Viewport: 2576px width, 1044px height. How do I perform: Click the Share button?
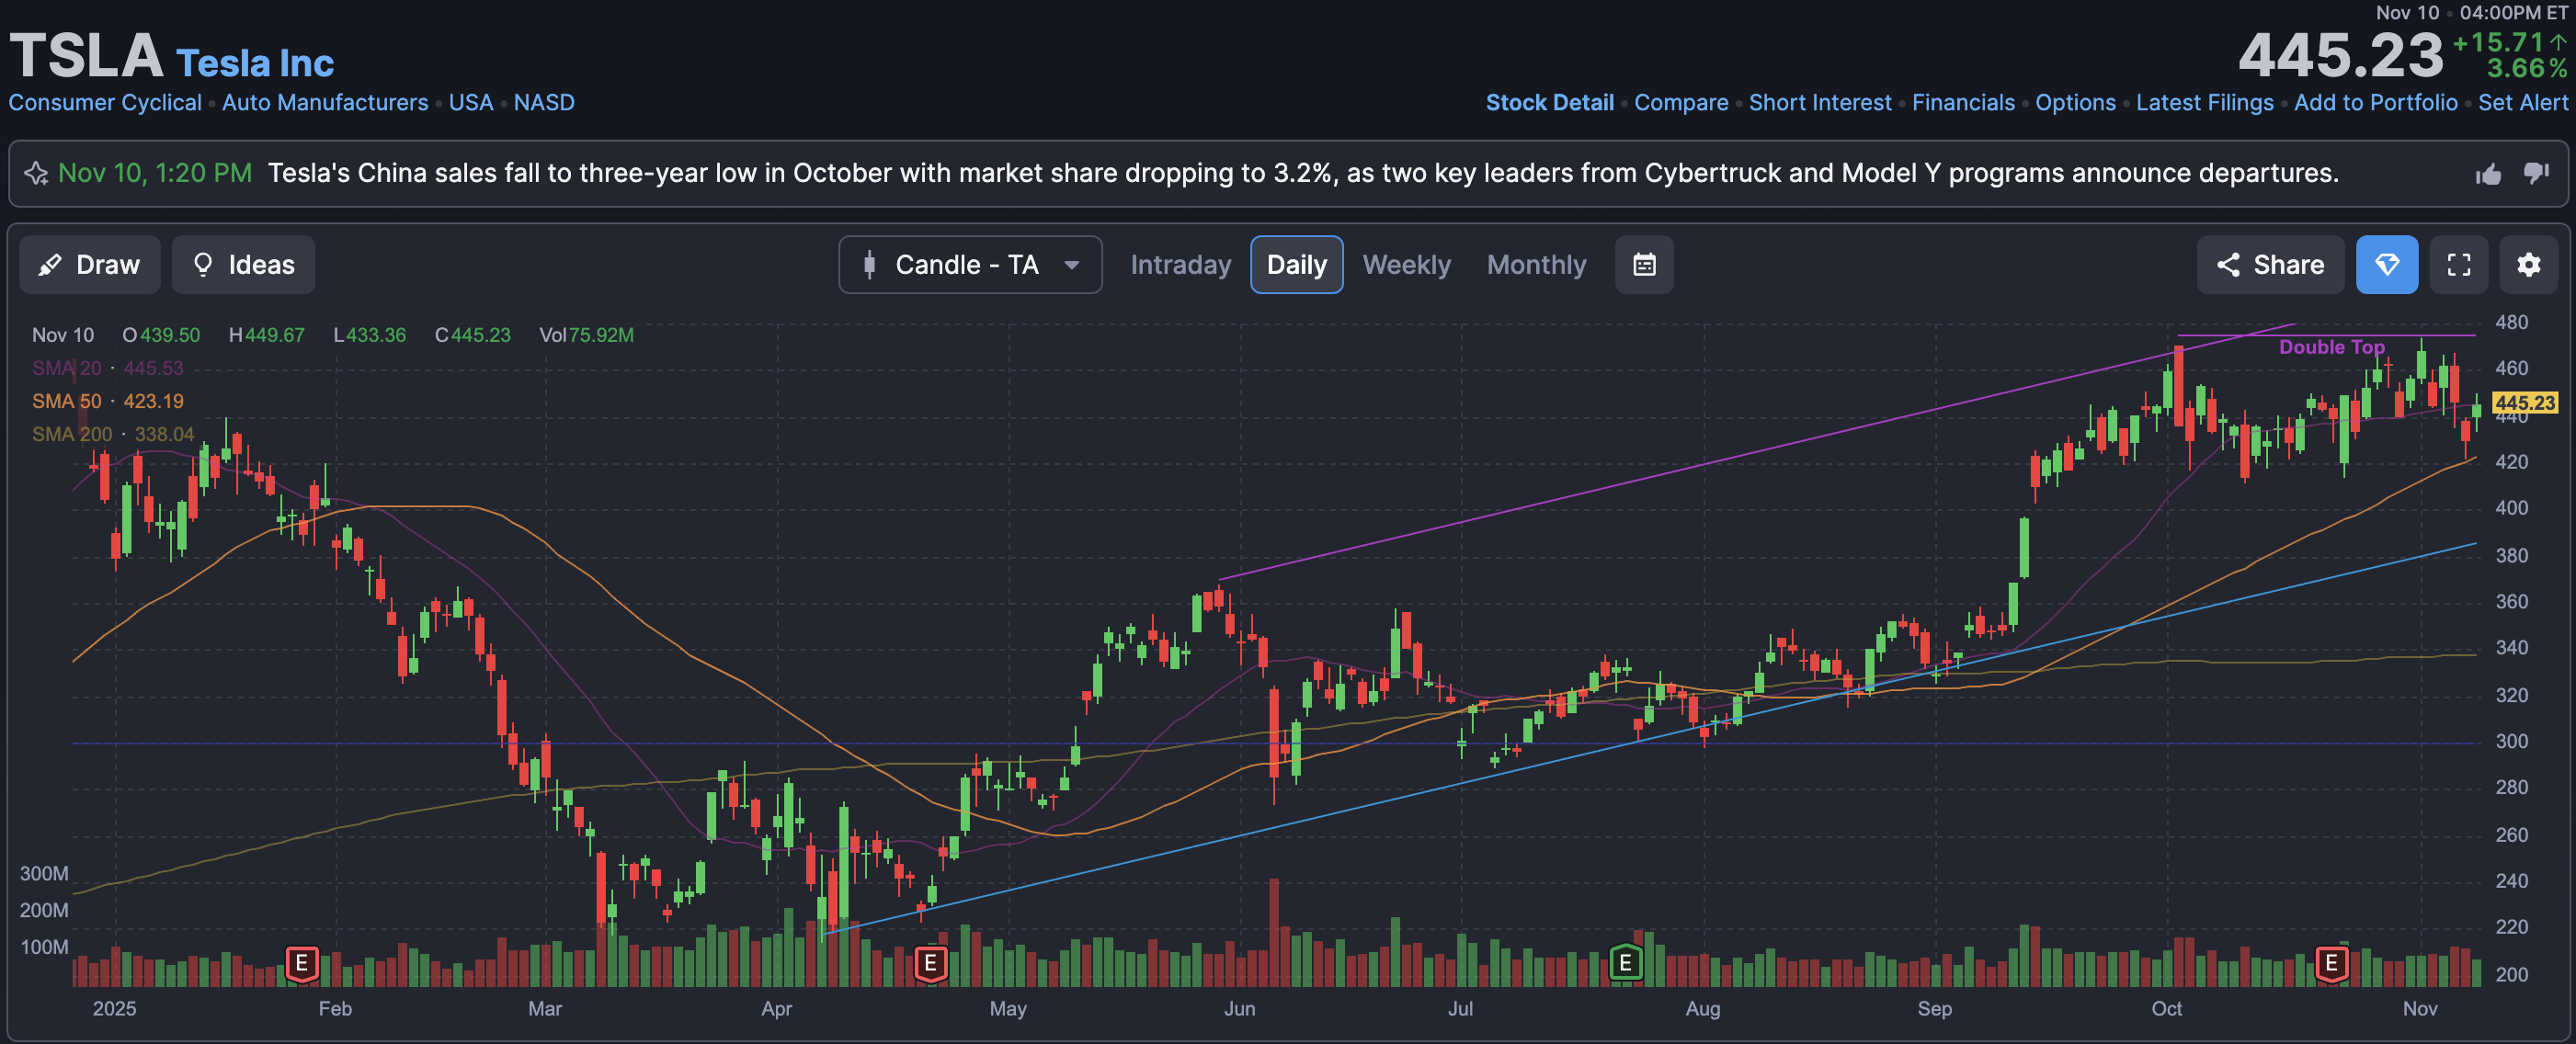point(2270,265)
